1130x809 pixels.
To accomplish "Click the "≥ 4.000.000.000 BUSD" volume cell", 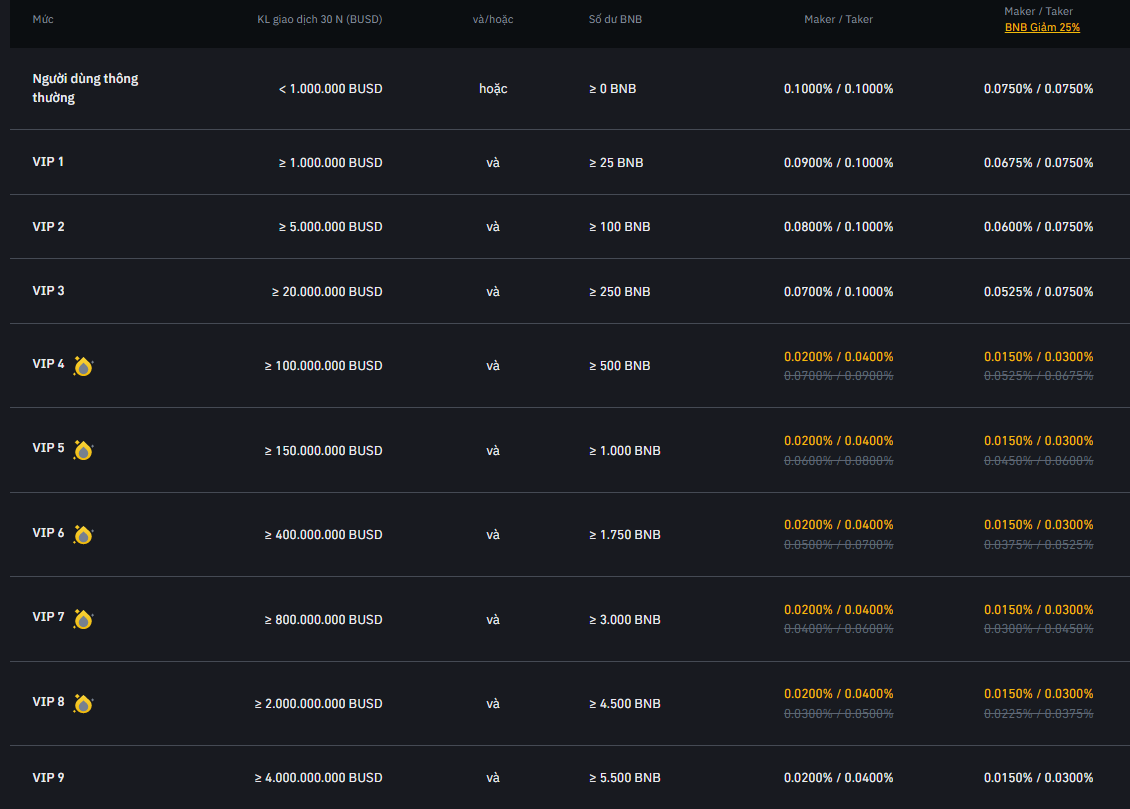I will coord(318,778).
